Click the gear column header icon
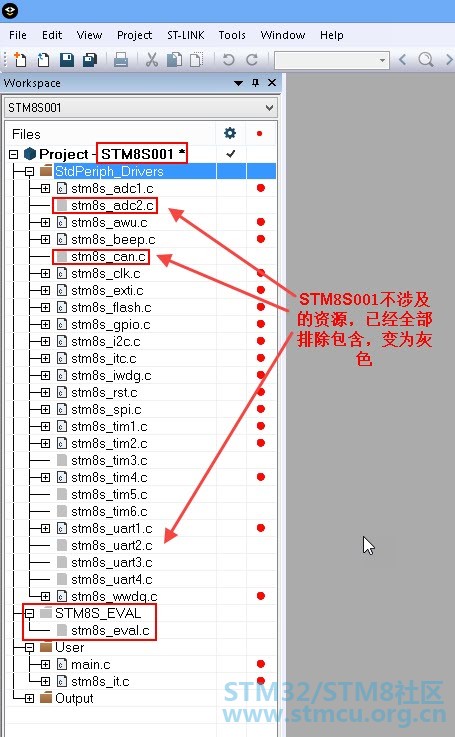Screen dimensions: 455x737 230,133
